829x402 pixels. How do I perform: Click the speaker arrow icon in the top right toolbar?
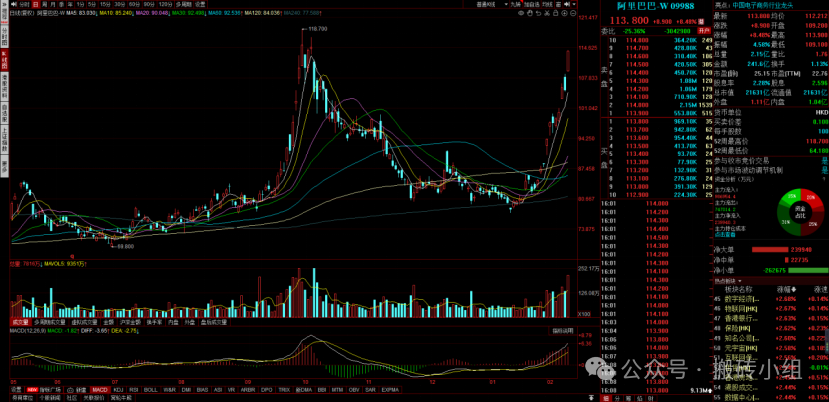tap(567, 4)
